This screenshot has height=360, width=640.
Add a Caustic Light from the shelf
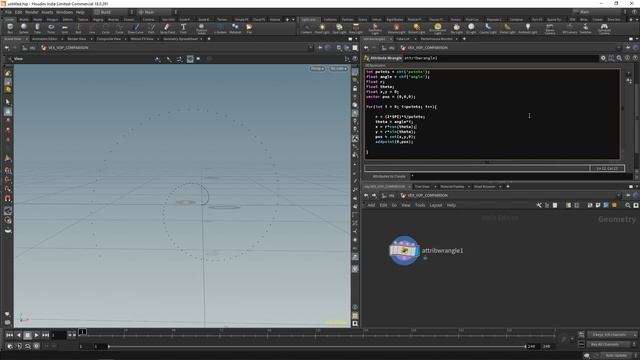click(488, 29)
